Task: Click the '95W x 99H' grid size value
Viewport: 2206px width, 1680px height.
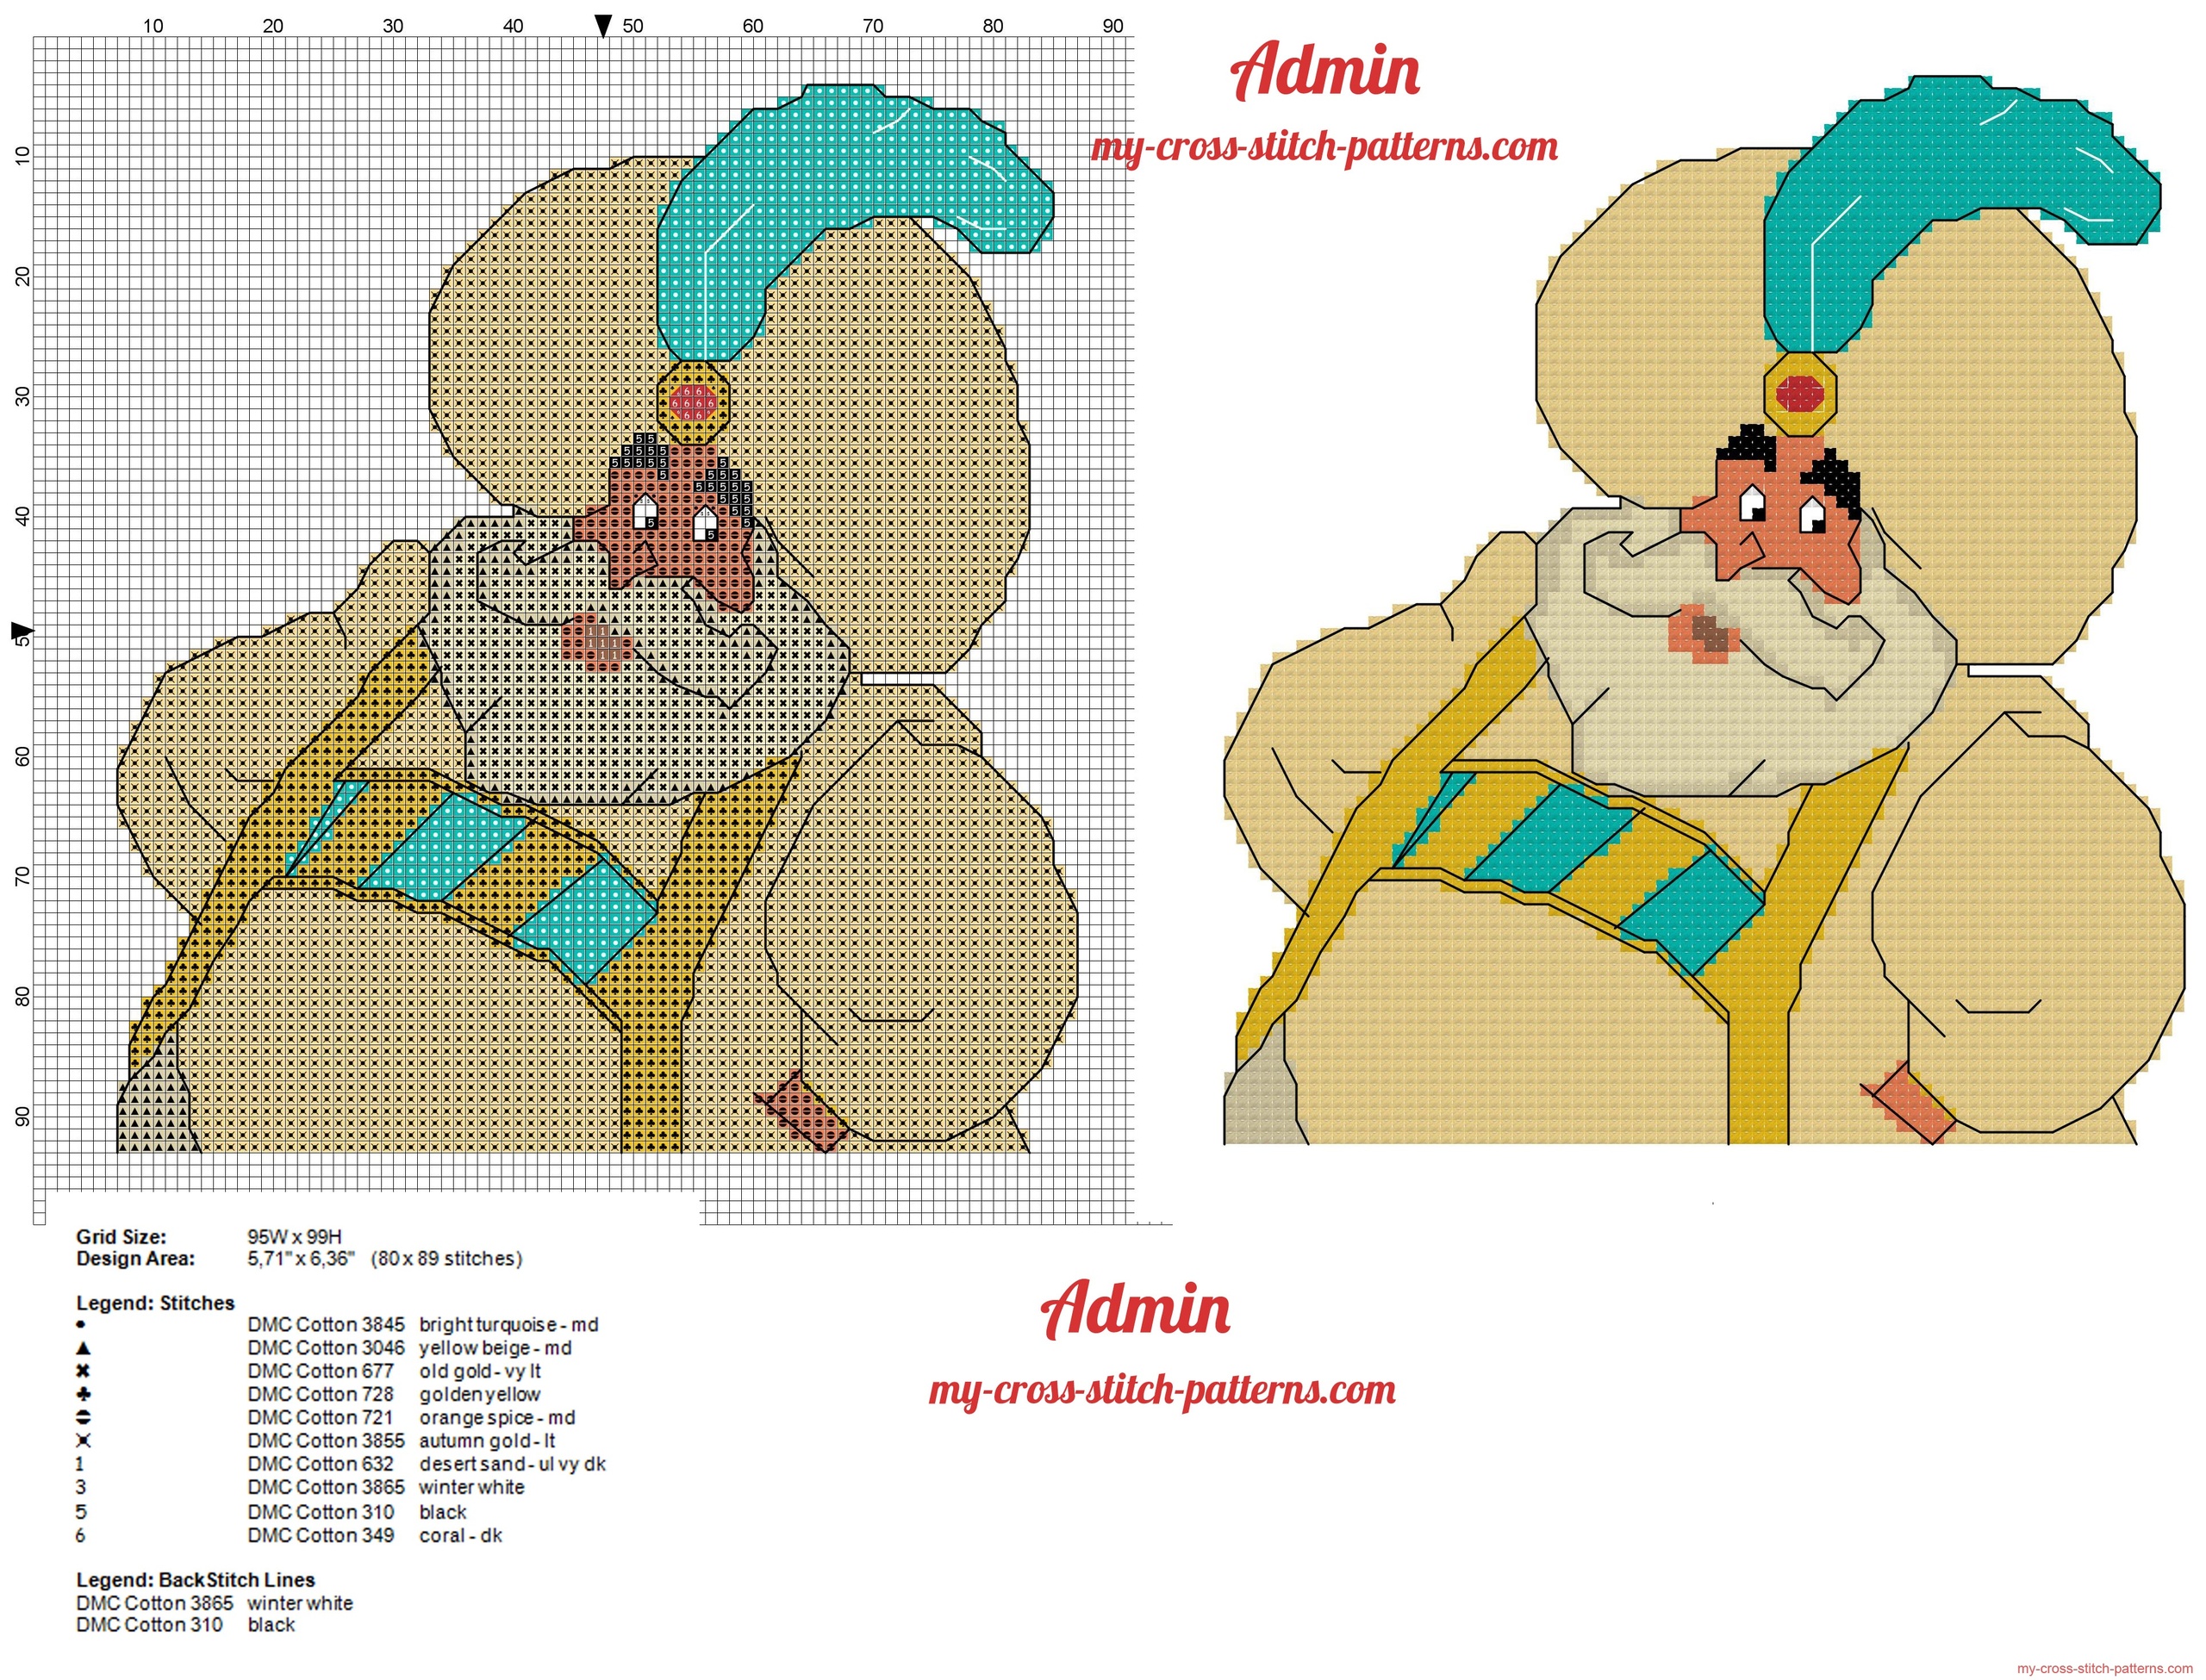Action: (x=295, y=1237)
